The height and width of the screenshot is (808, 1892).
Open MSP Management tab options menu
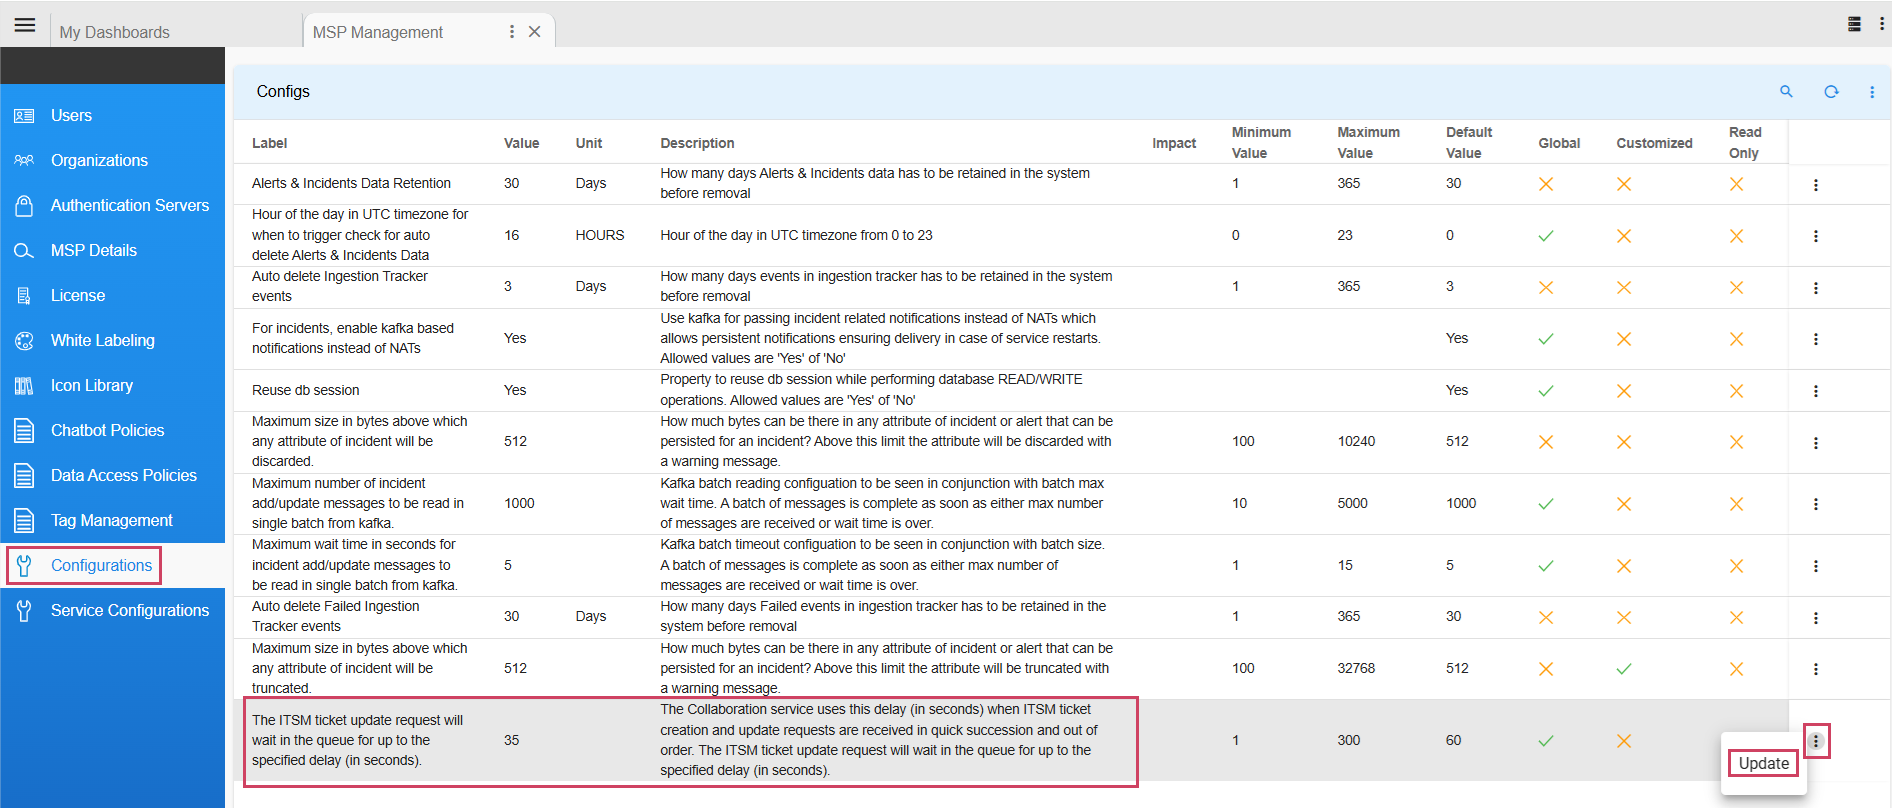pos(512,32)
